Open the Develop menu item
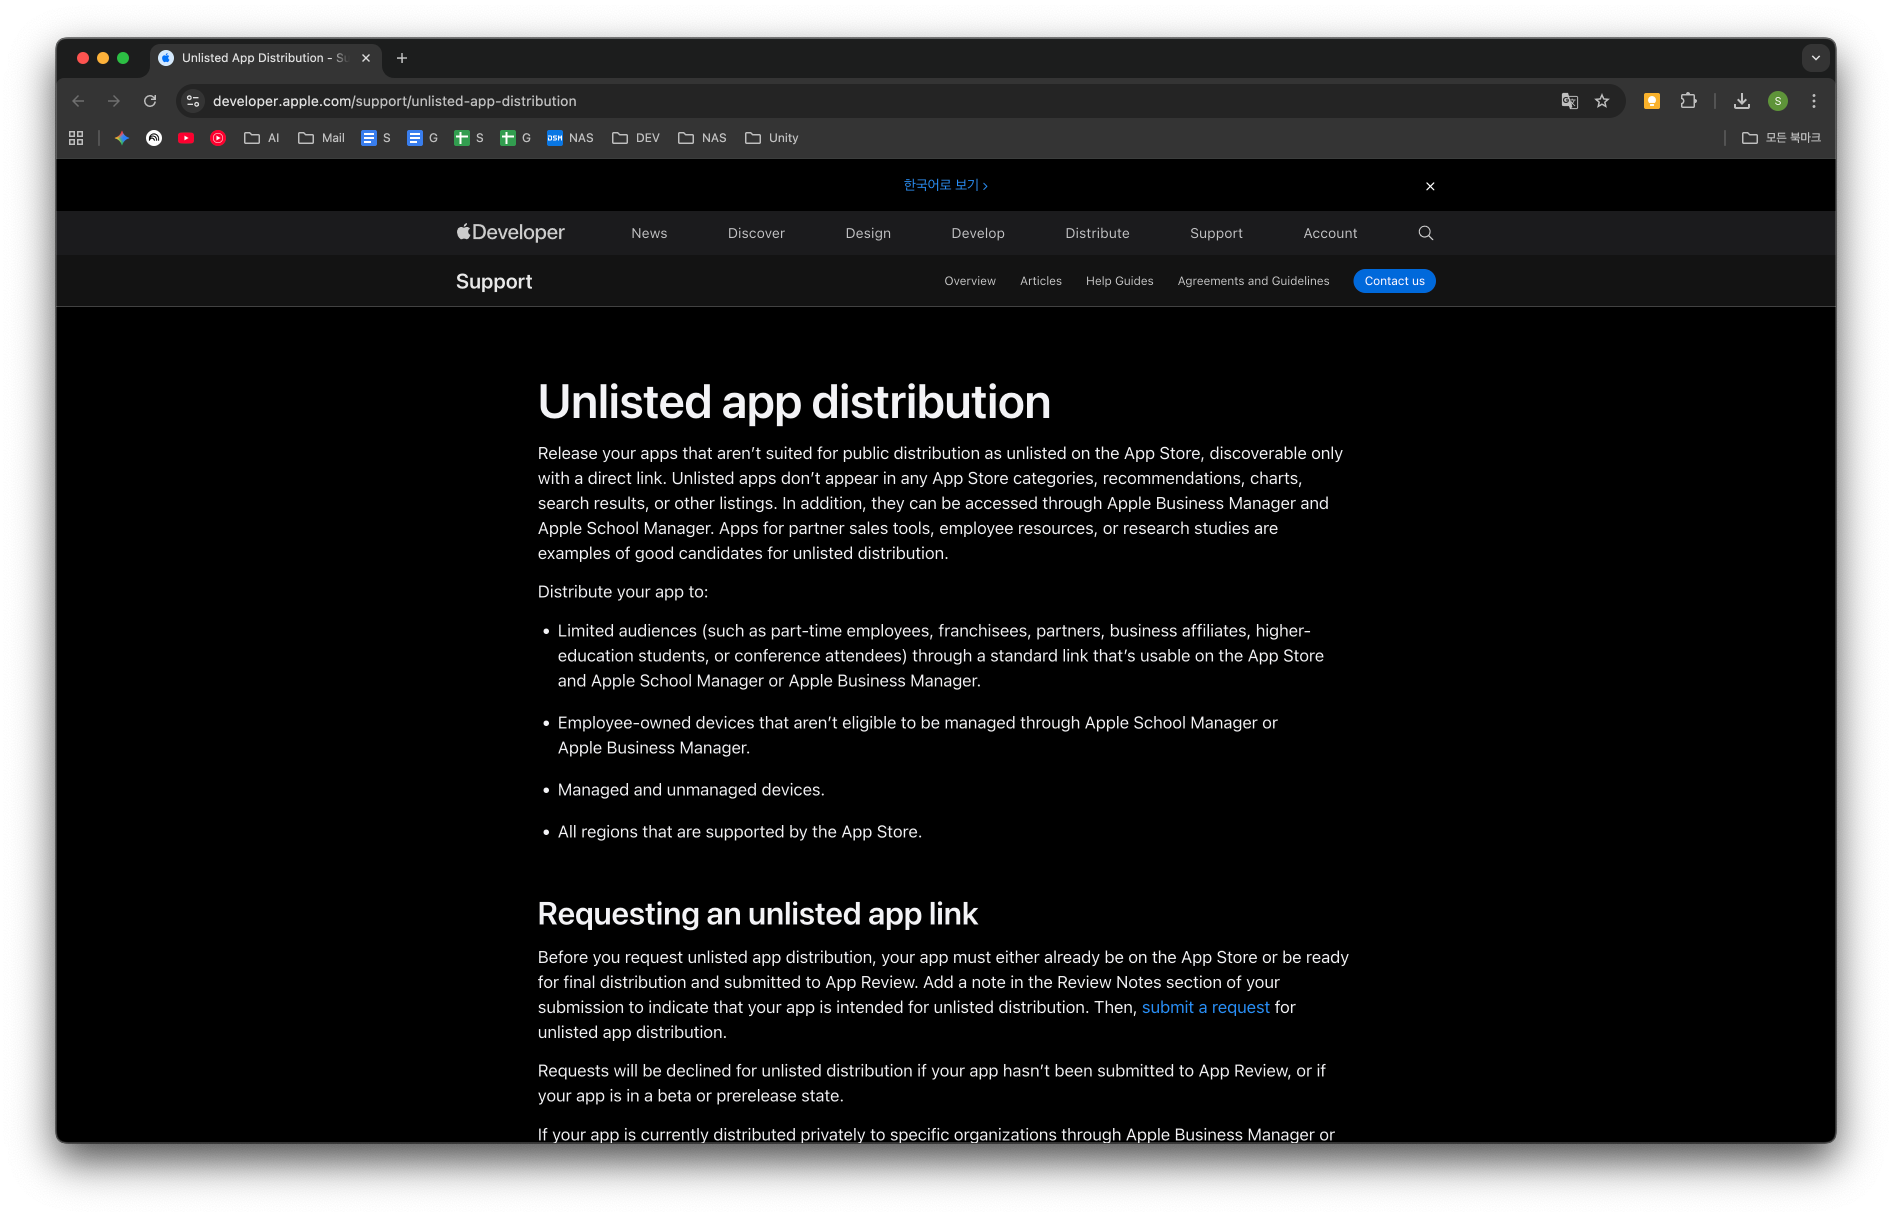 pos(978,233)
